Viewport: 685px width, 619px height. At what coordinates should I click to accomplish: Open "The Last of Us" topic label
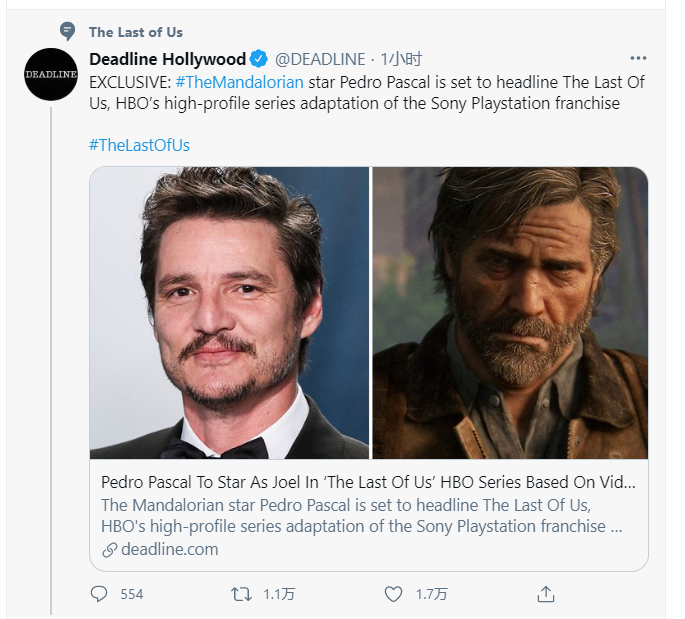click(x=136, y=32)
